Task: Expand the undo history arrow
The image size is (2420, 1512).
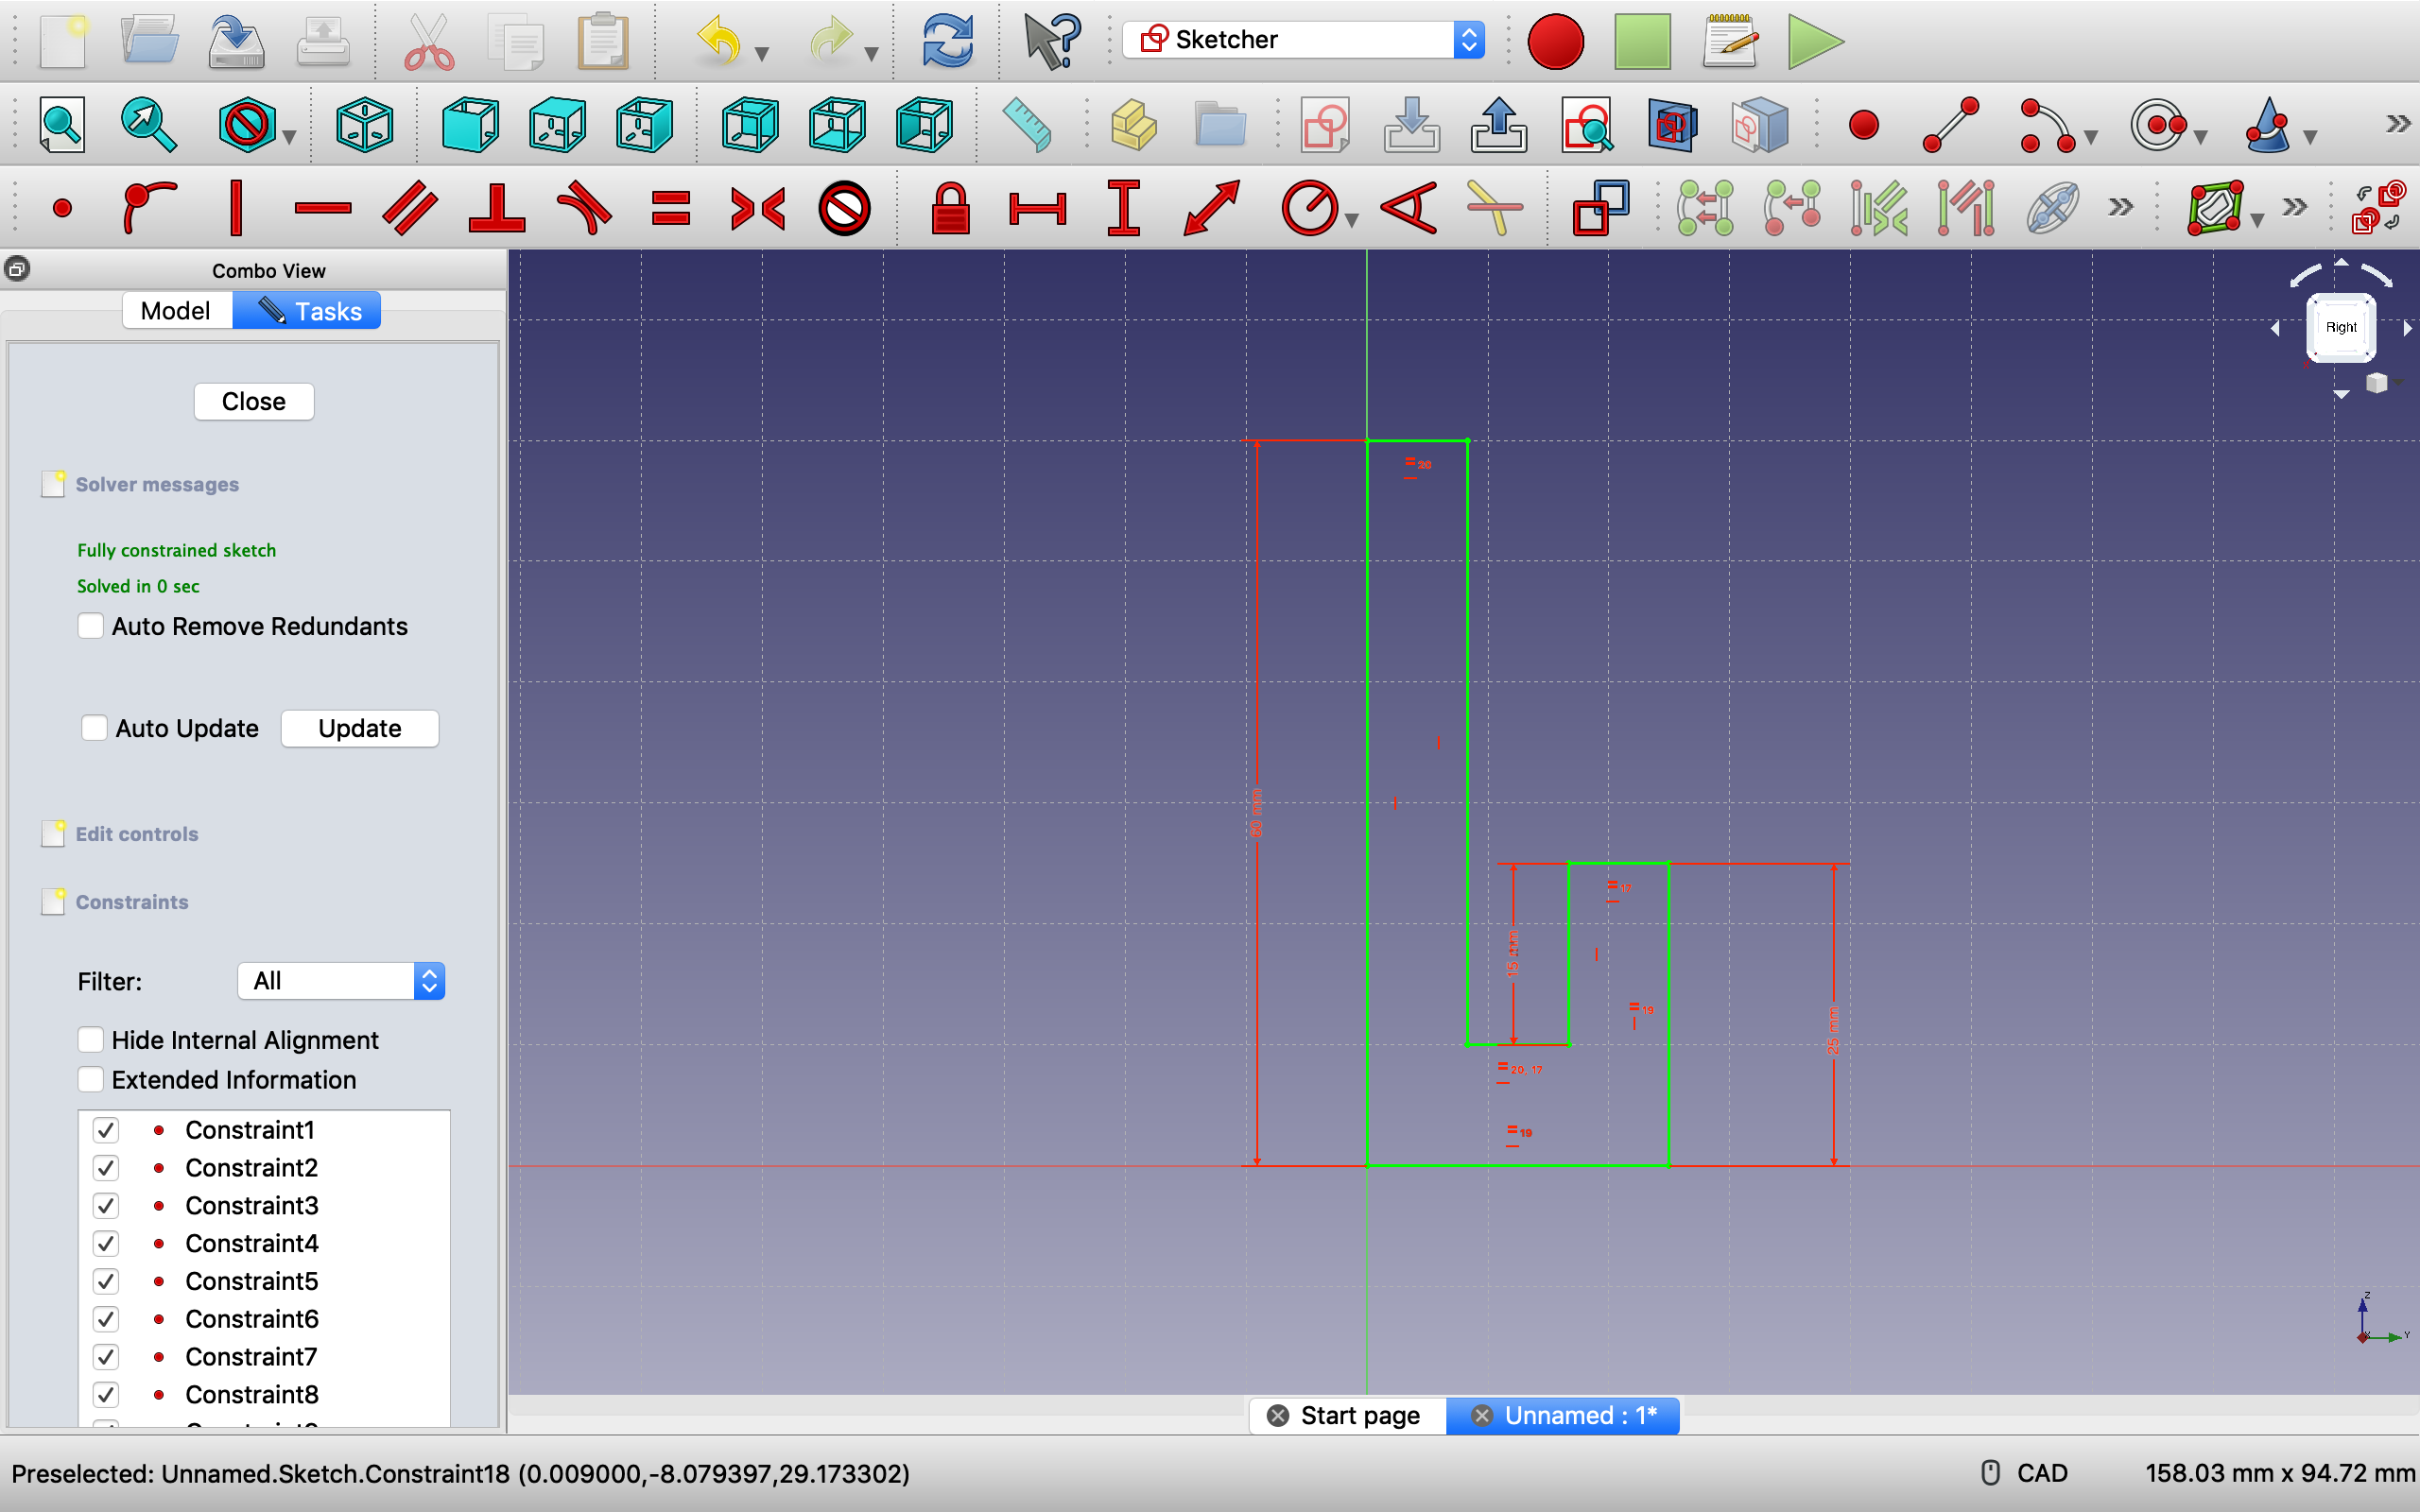Action: pyautogui.click(x=762, y=54)
